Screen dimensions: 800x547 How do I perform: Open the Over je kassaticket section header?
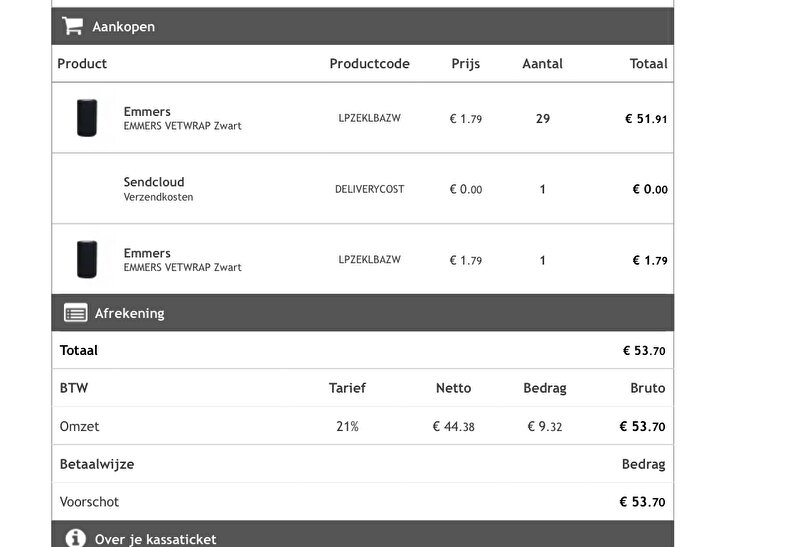(362, 534)
